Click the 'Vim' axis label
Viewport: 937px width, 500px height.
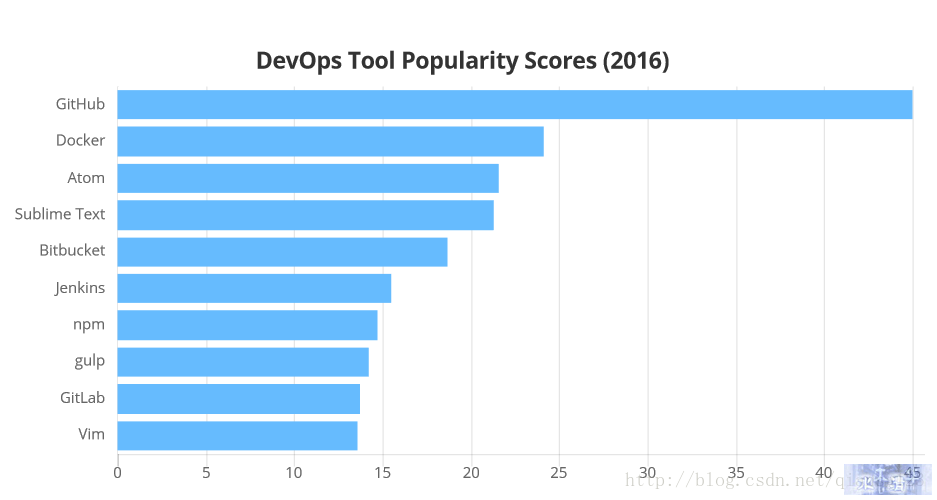[91, 434]
